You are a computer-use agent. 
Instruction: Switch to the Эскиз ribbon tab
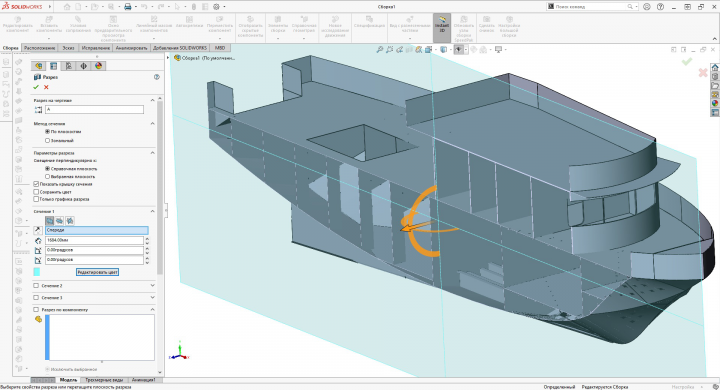click(68, 48)
